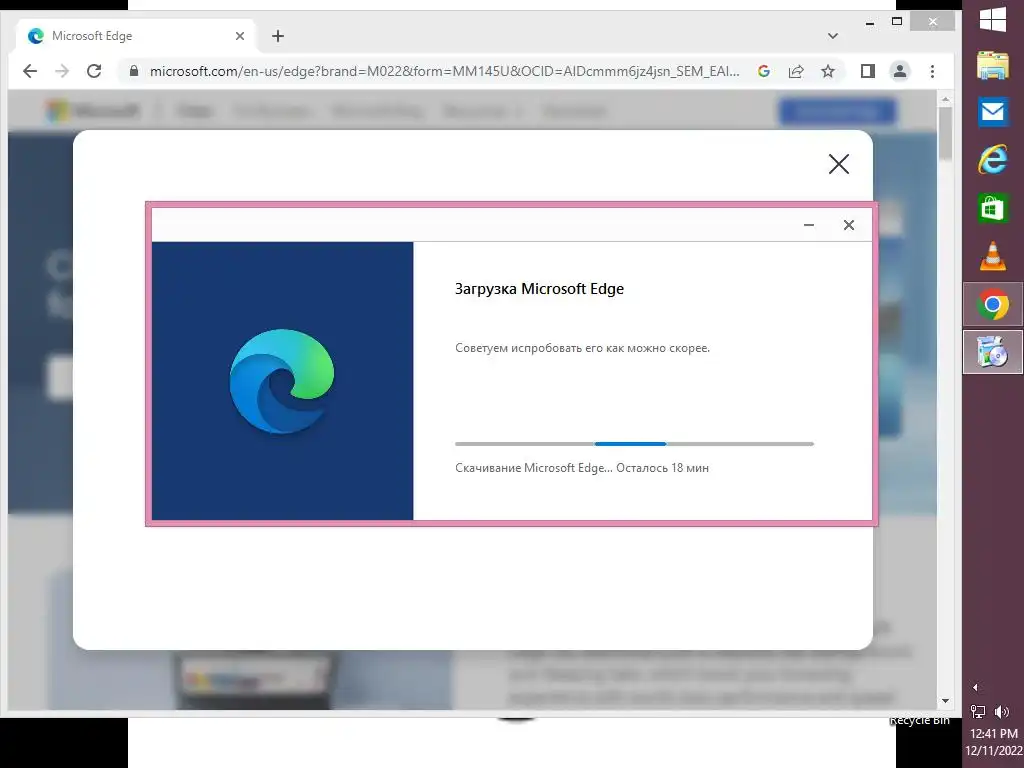This screenshot has height=768, width=1024.
Task: Minimize the Edge installer dialog
Action: 809,225
